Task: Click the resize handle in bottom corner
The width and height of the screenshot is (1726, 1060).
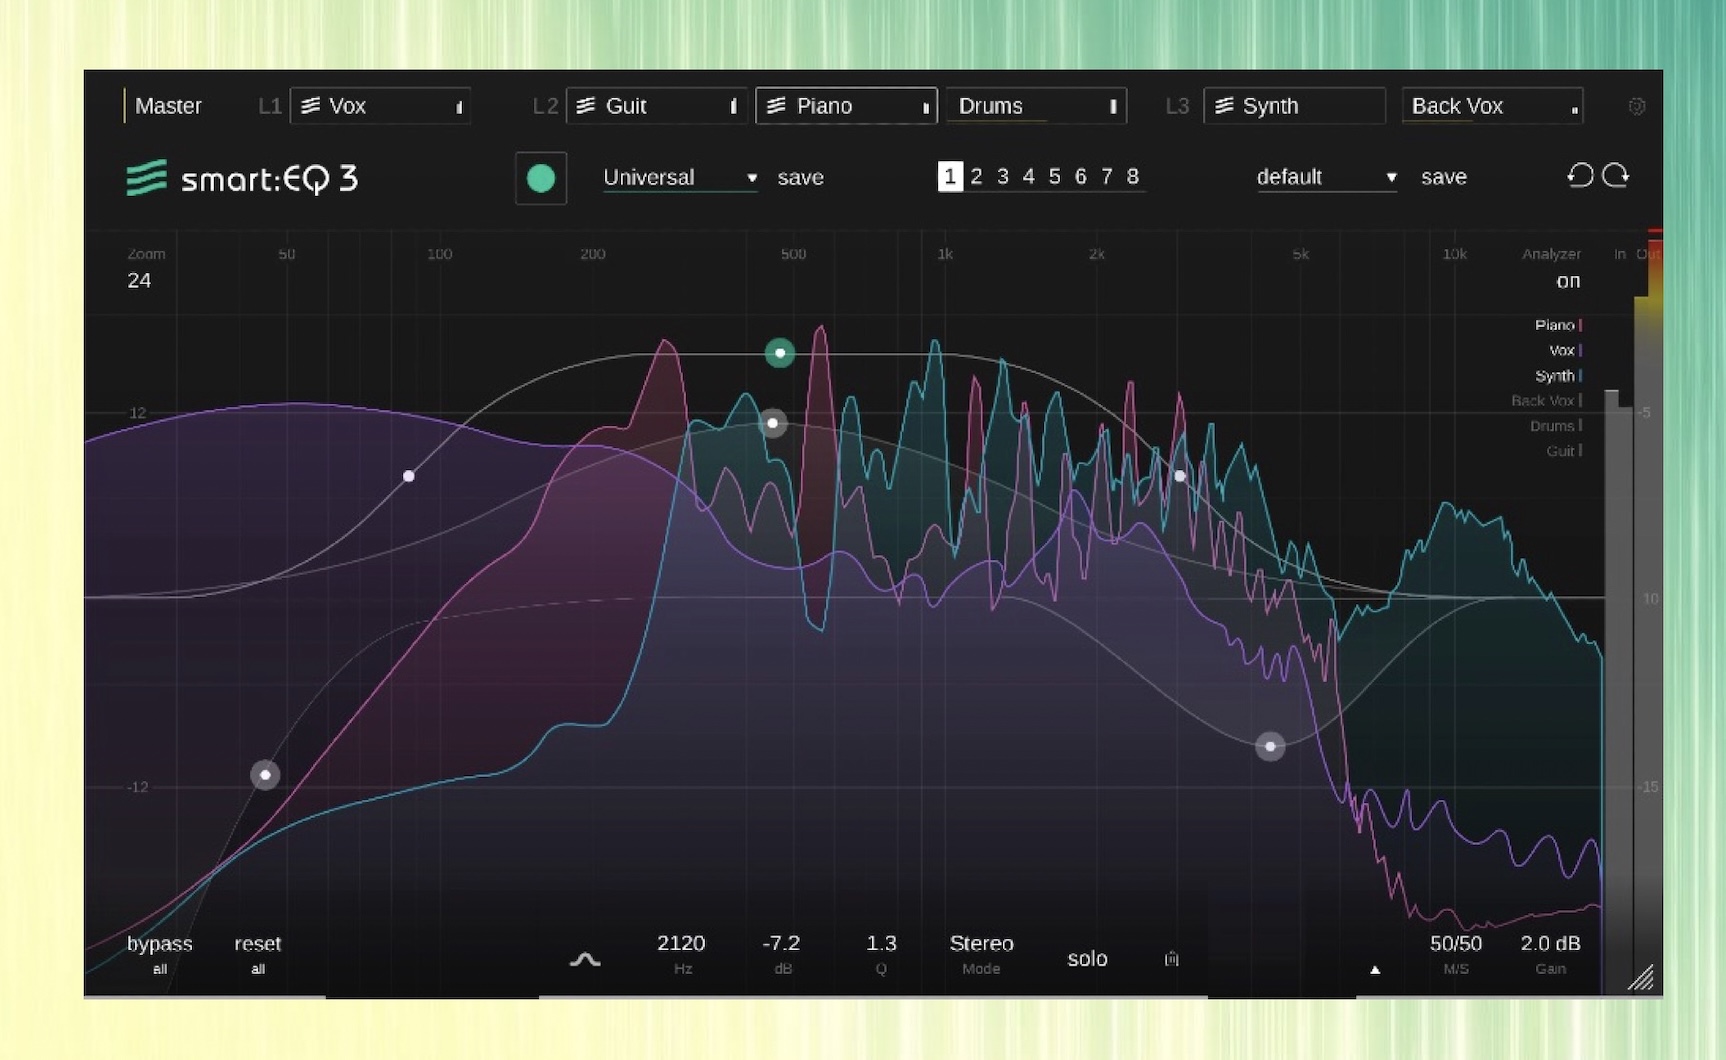Action: point(1641,979)
